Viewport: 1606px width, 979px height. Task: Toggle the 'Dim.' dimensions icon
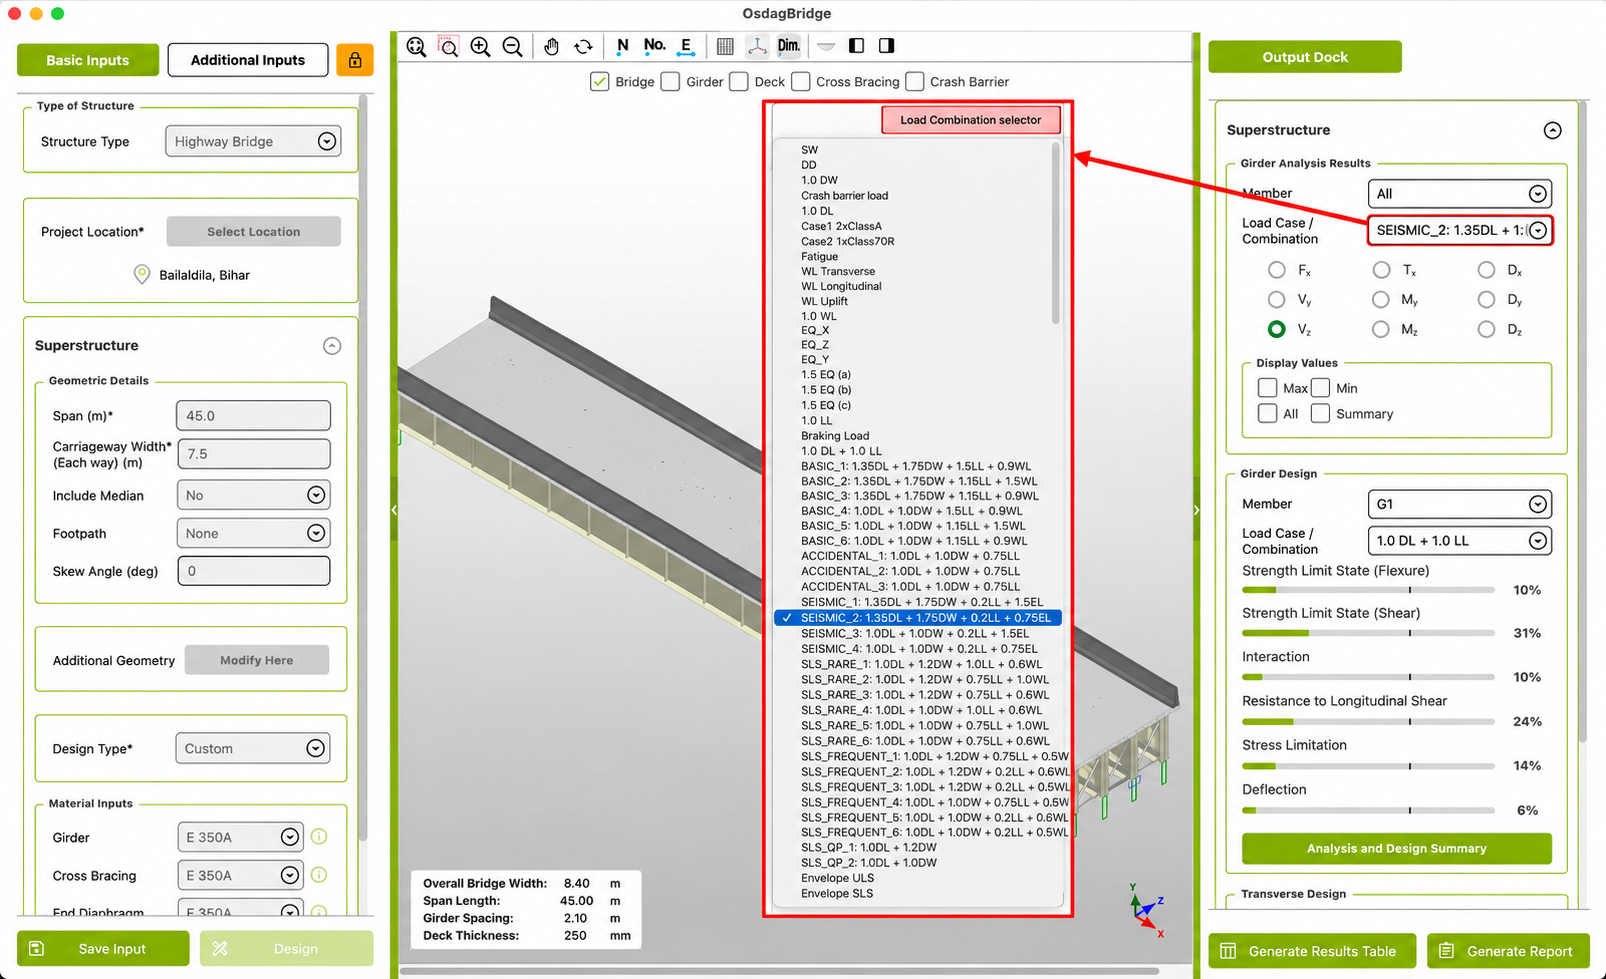point(789,46)
